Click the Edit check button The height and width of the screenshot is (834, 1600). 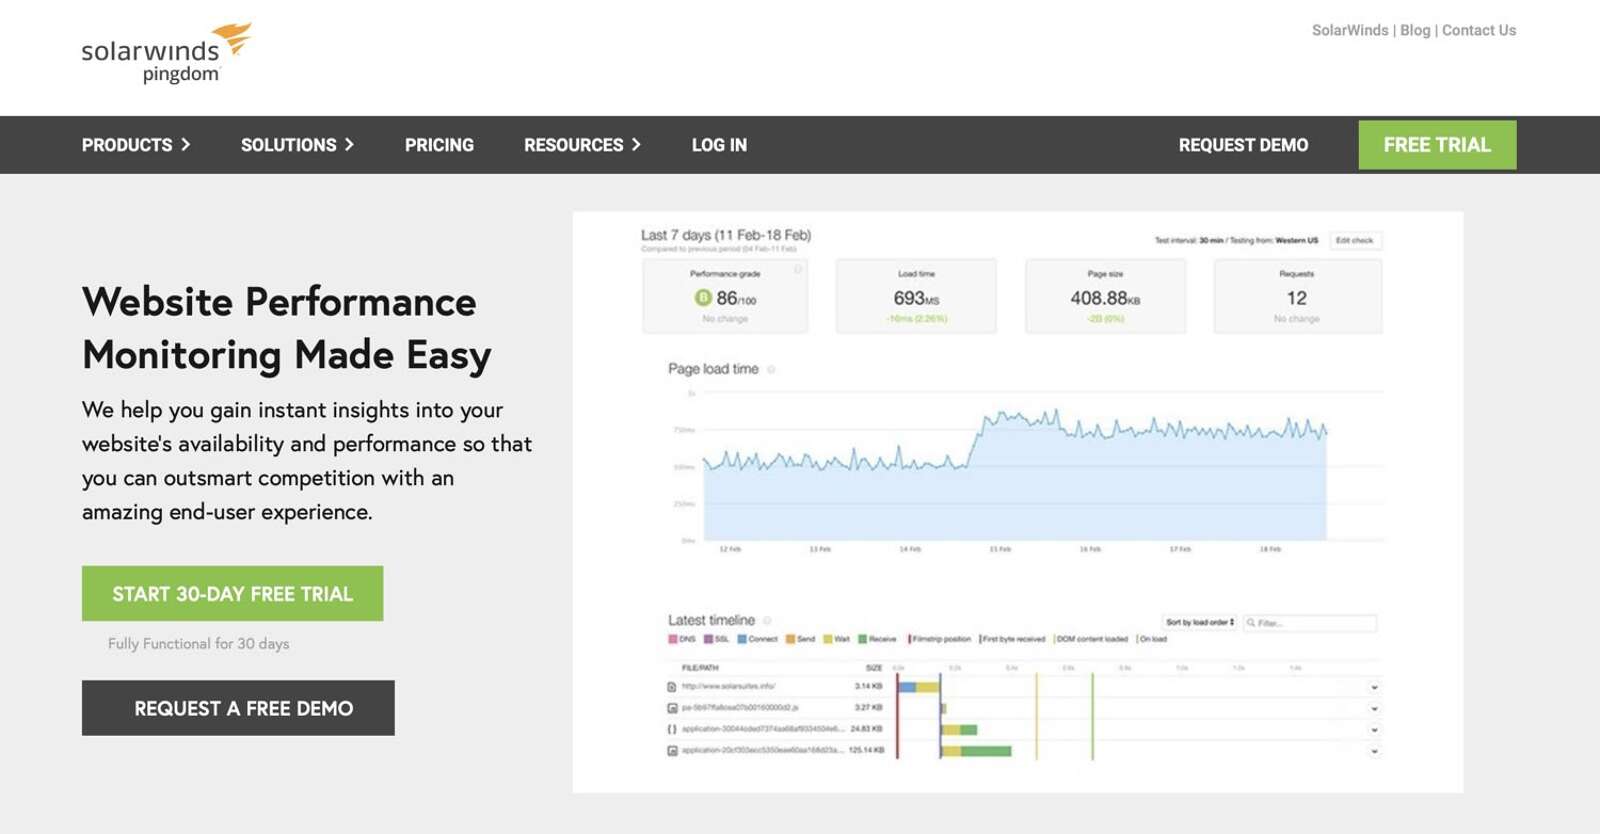coord(1355,240)
